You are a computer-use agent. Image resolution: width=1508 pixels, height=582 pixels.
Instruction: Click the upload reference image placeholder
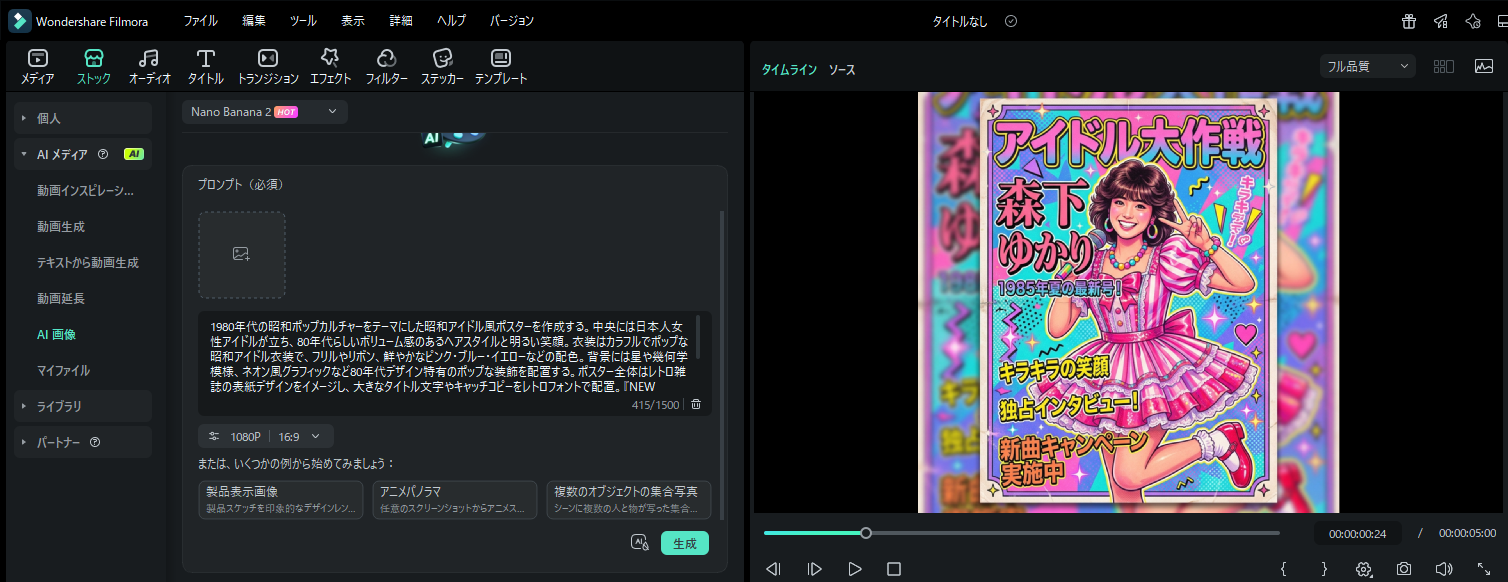[x=242, y=254]
